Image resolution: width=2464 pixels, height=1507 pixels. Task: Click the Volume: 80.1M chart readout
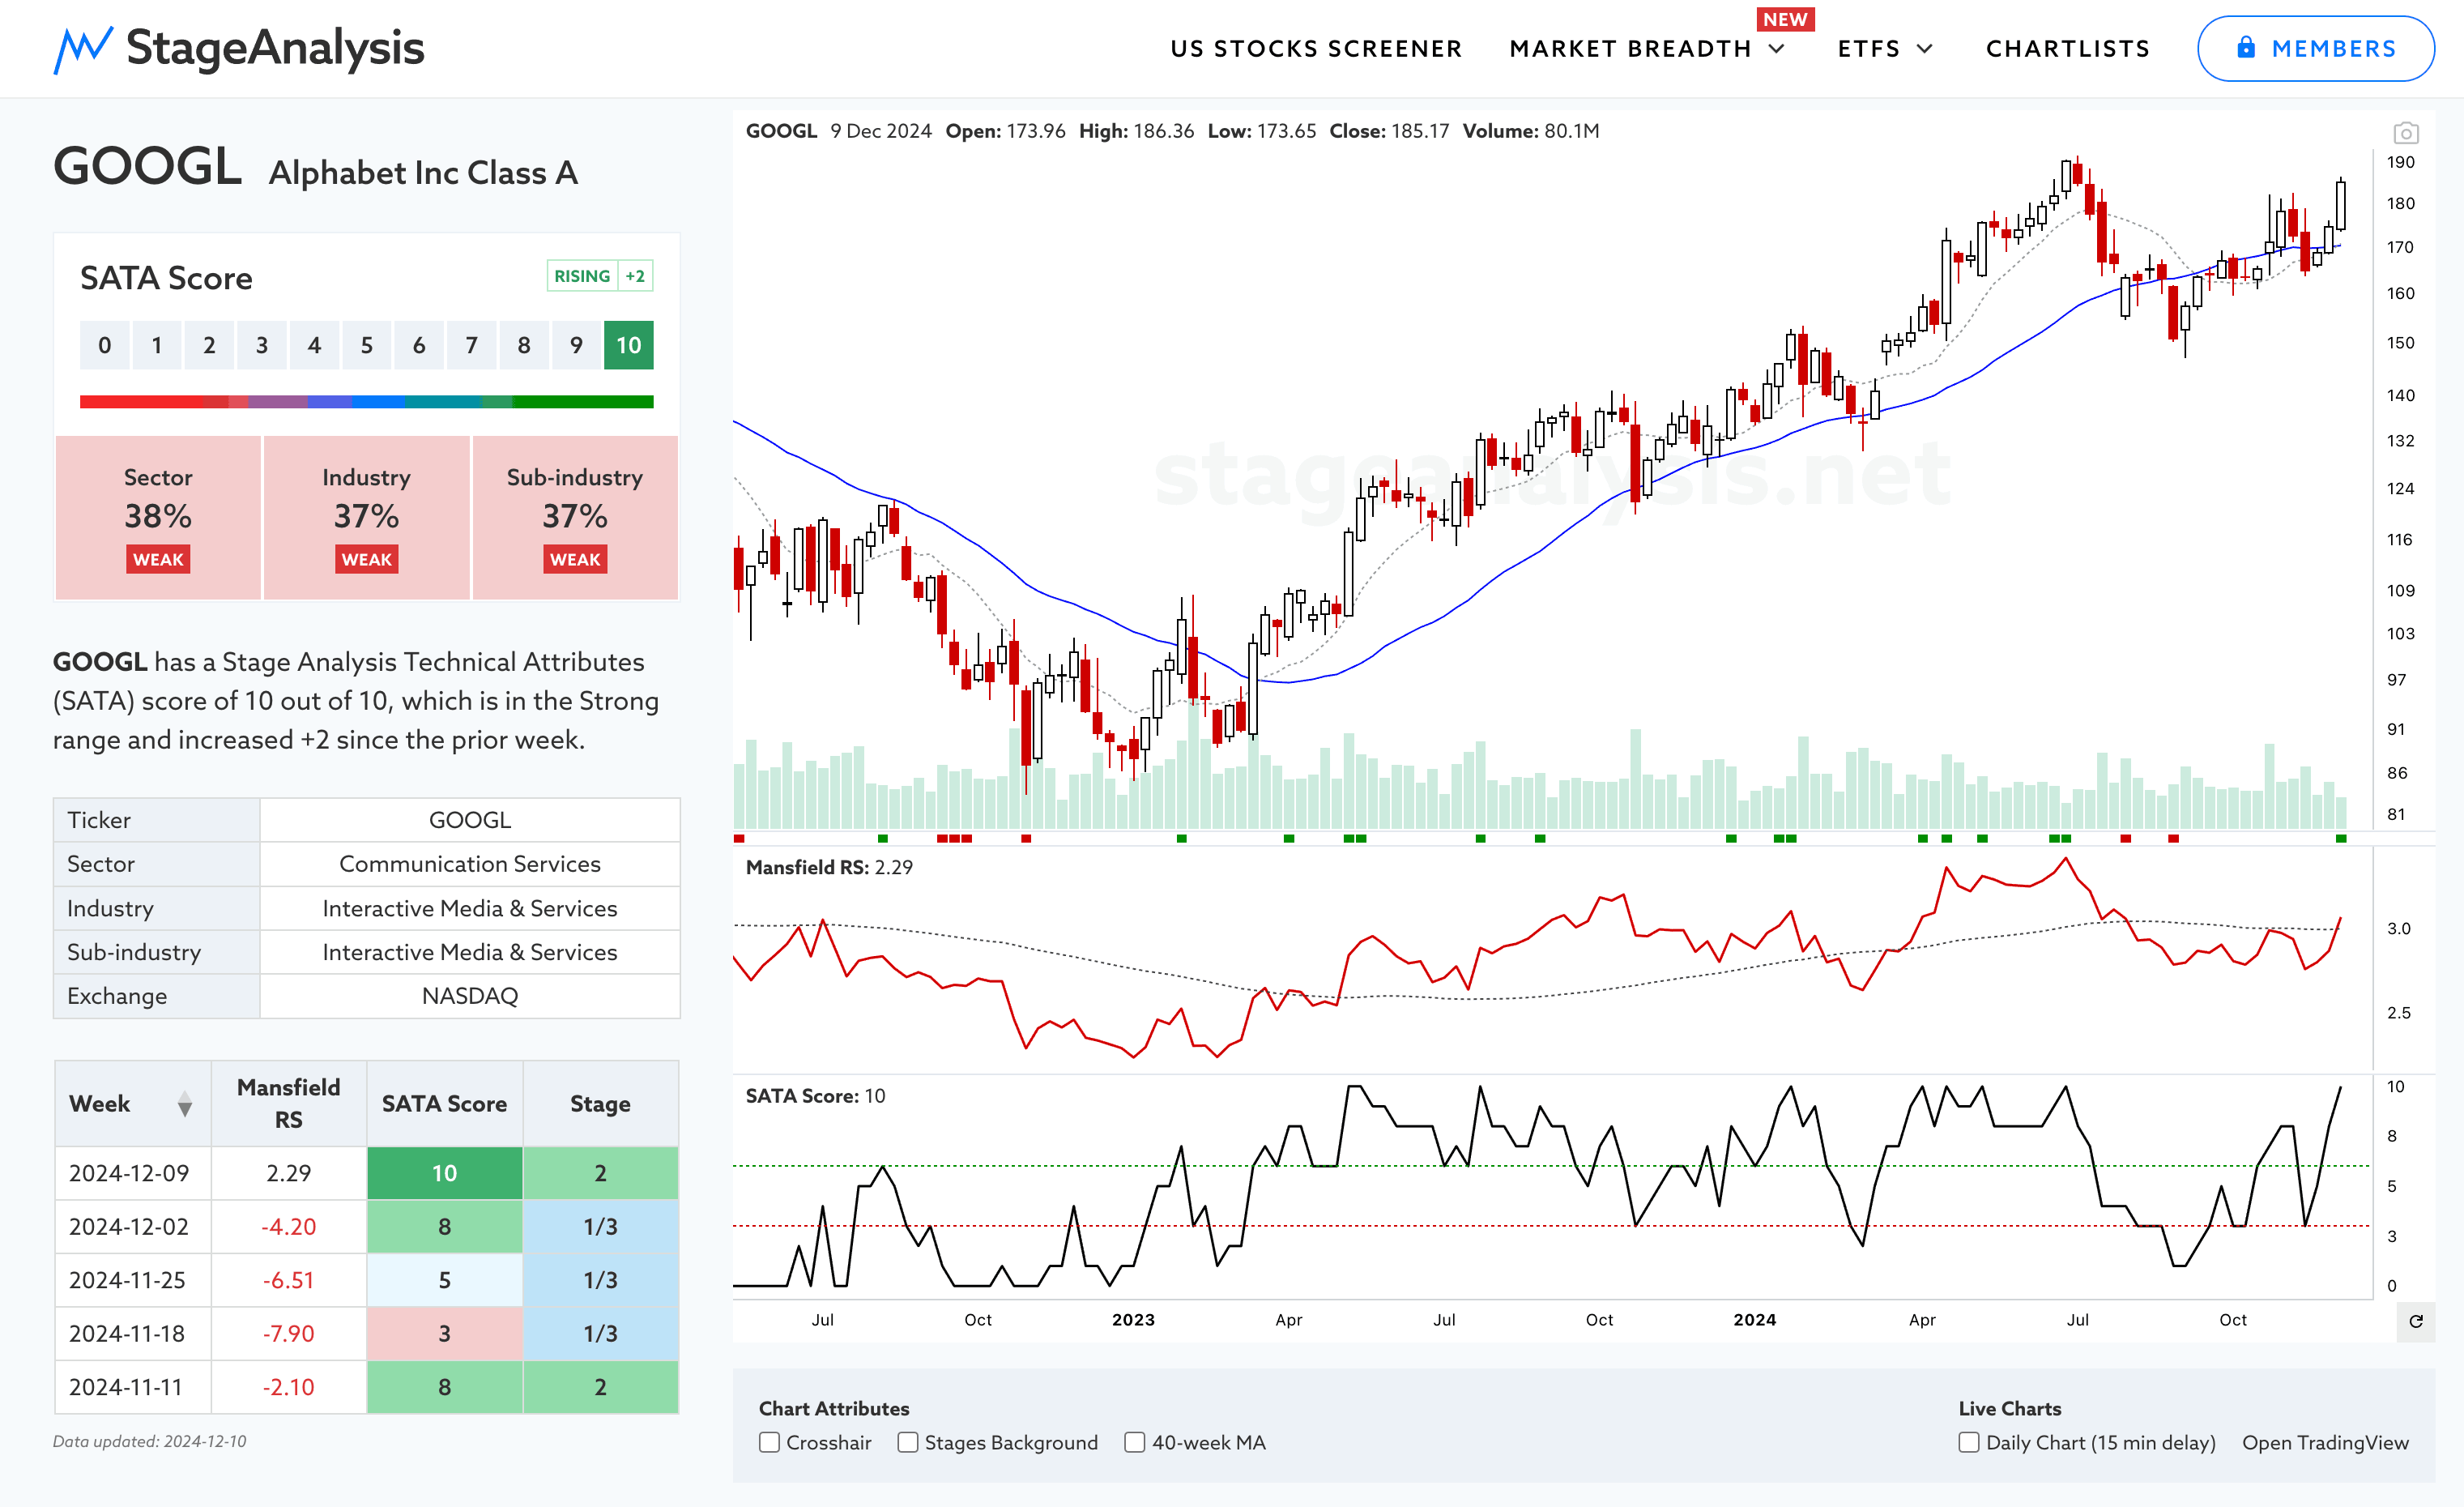point(1531,131)
